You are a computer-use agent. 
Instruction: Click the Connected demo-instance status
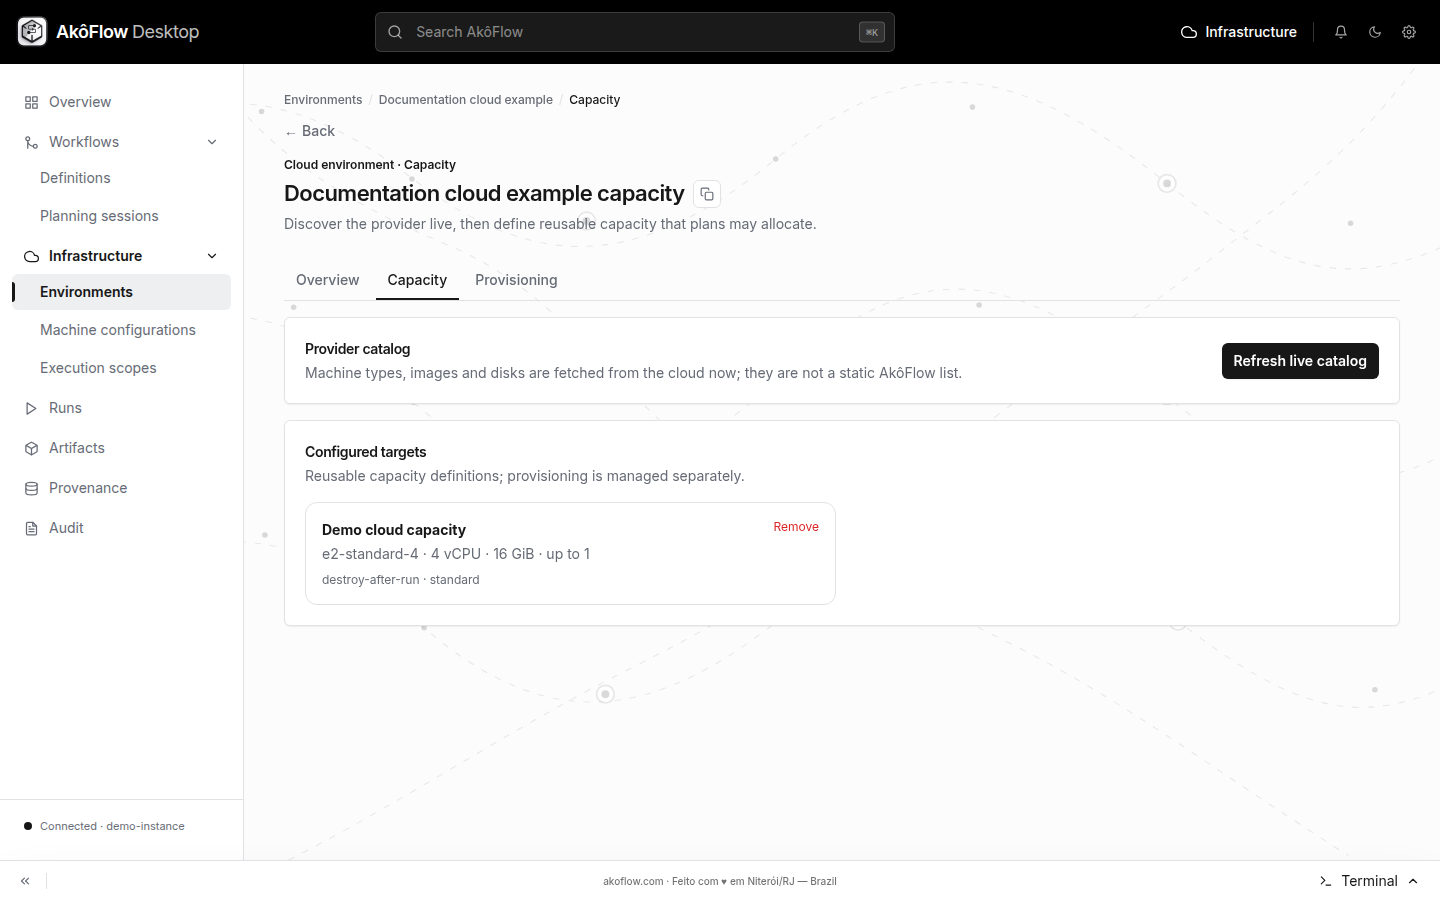click(104, 826)
